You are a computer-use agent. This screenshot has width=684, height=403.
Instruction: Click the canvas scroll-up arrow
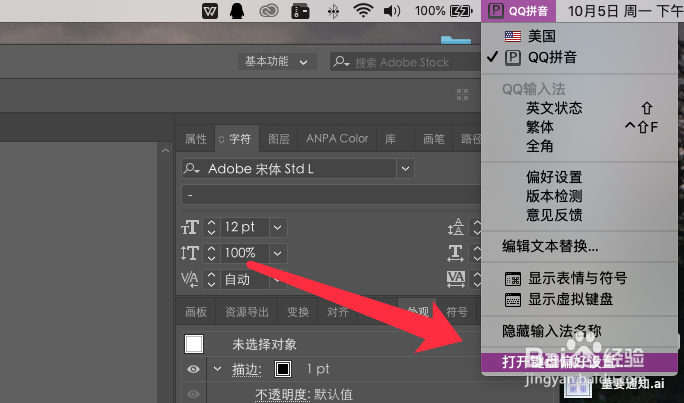coord(165,151)
